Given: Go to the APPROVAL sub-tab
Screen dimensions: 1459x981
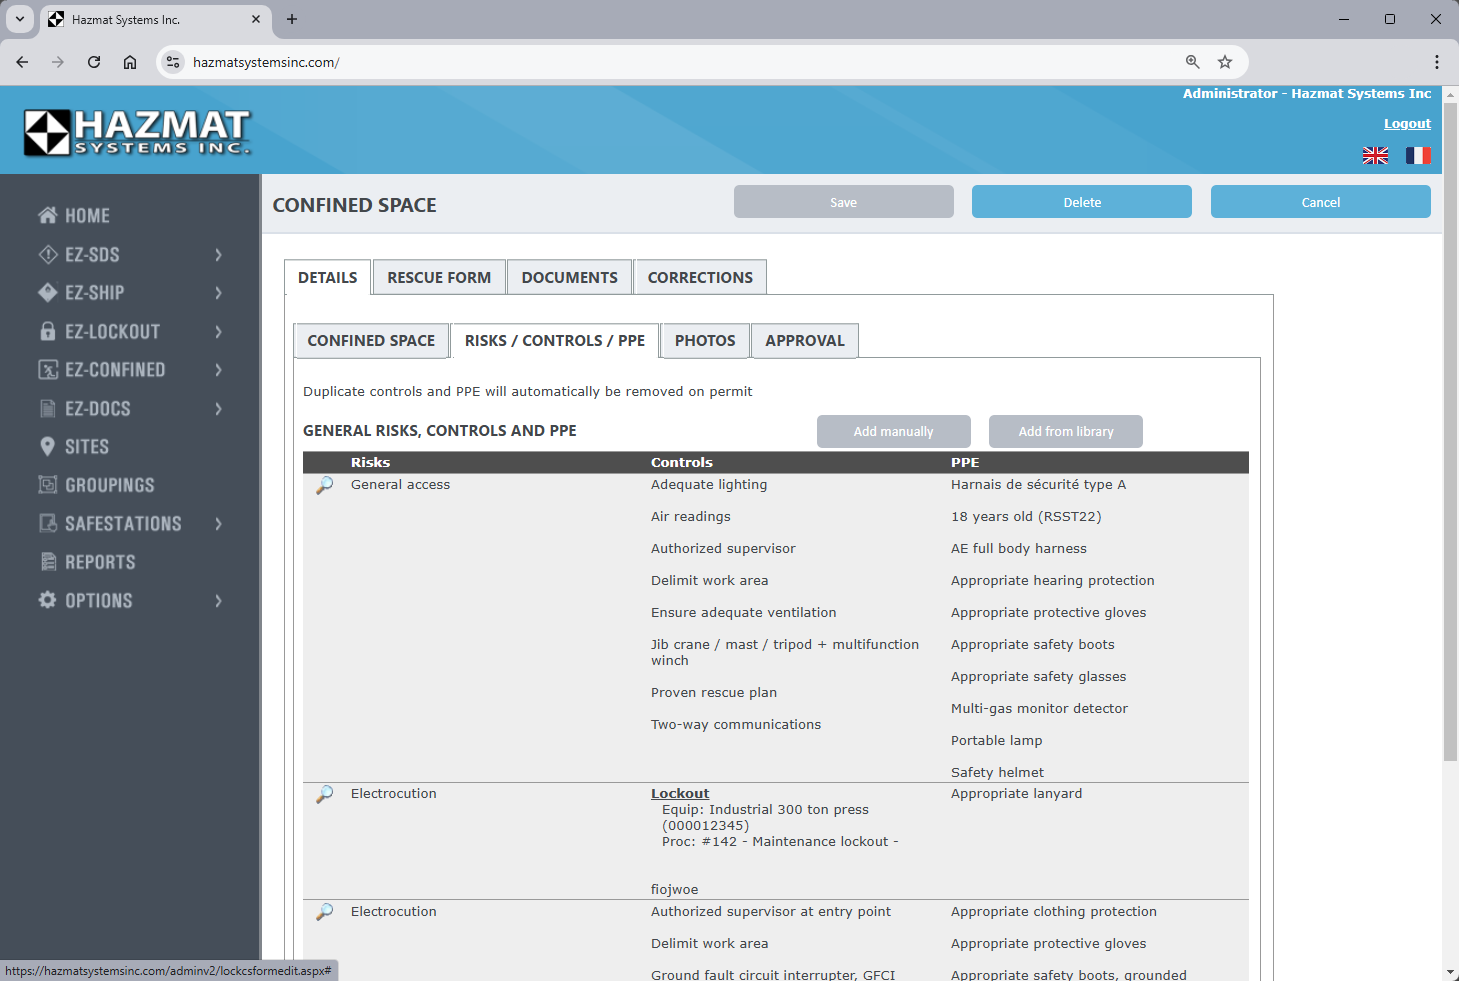Looking at the screenshot, I should pyautogui.click(x=805, y=341).
